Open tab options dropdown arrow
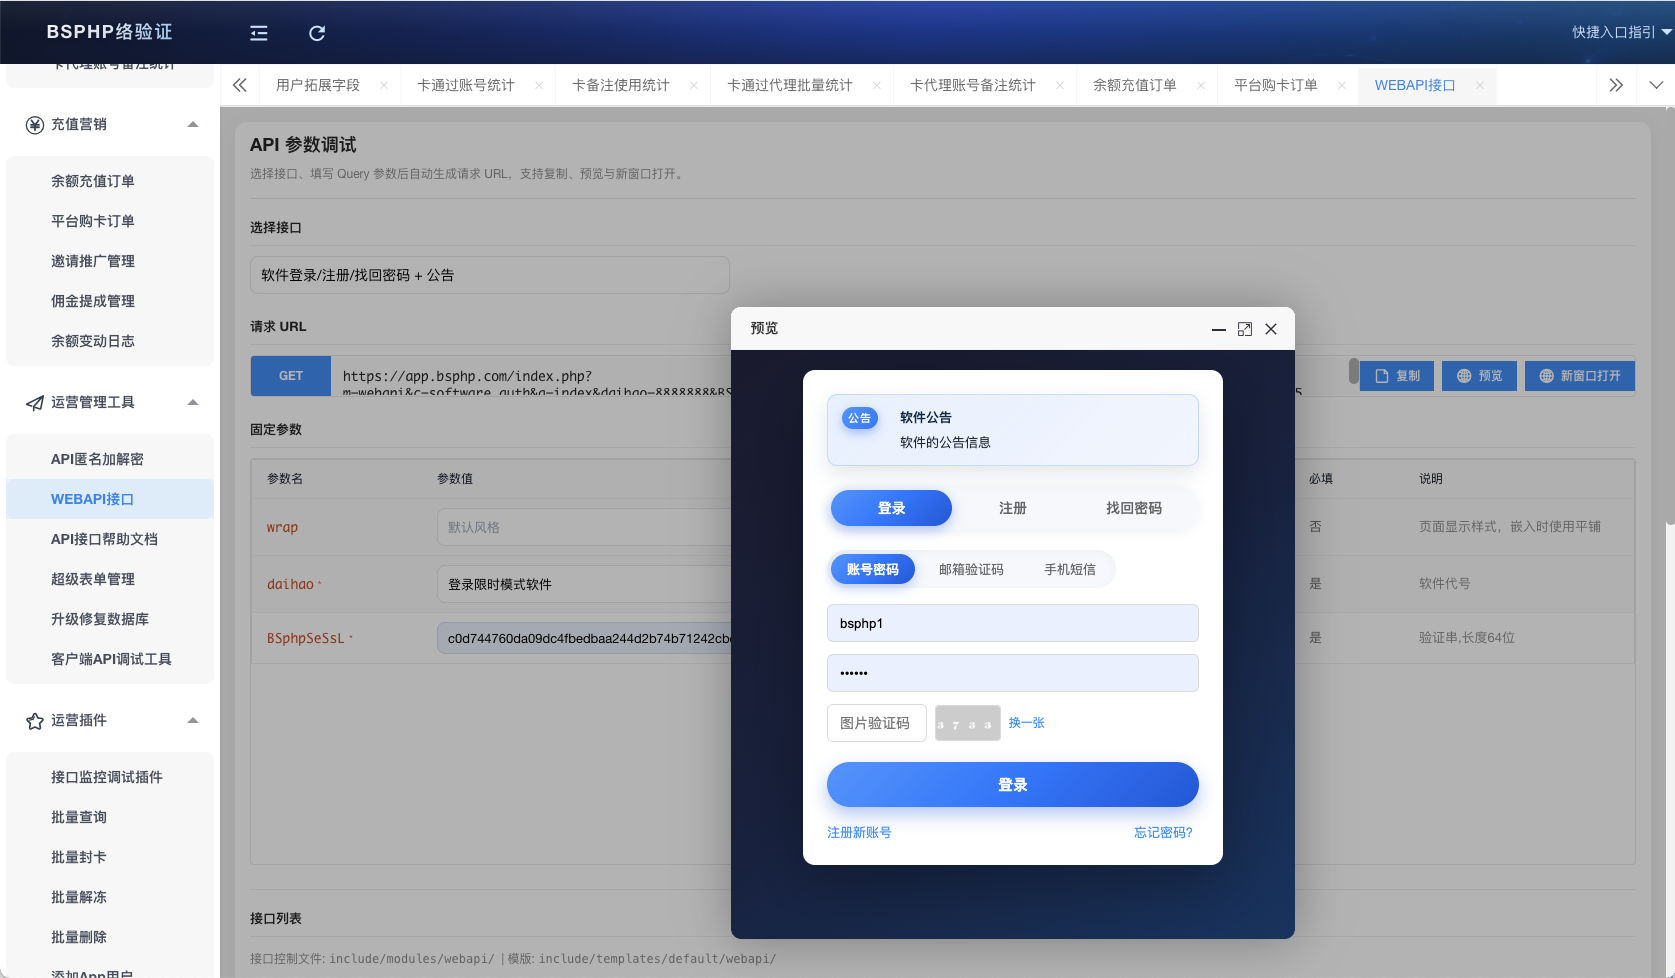This screenshot has height=978, width=1675. pos(1656,85)
